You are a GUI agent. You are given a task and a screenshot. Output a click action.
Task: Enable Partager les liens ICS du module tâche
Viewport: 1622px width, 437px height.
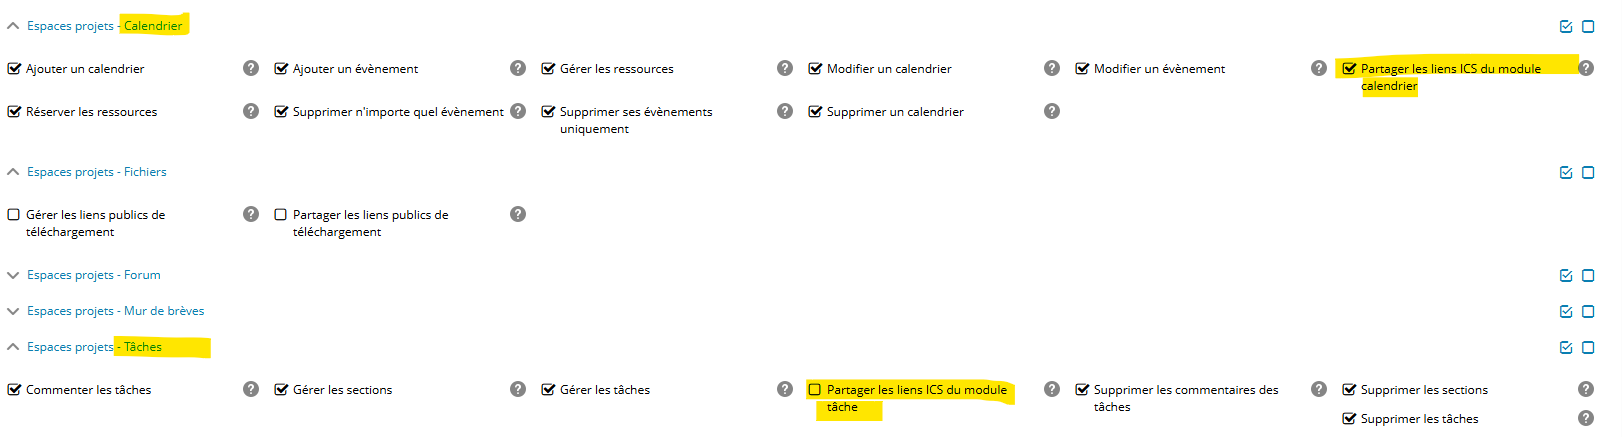click(x=815, y=390)
